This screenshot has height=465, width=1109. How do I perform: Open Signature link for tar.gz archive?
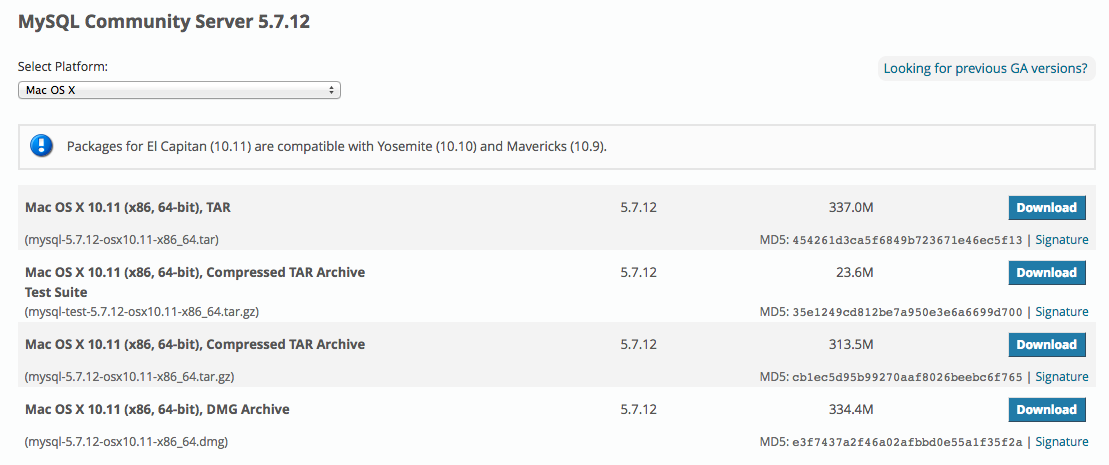(x=1061, y=377)
